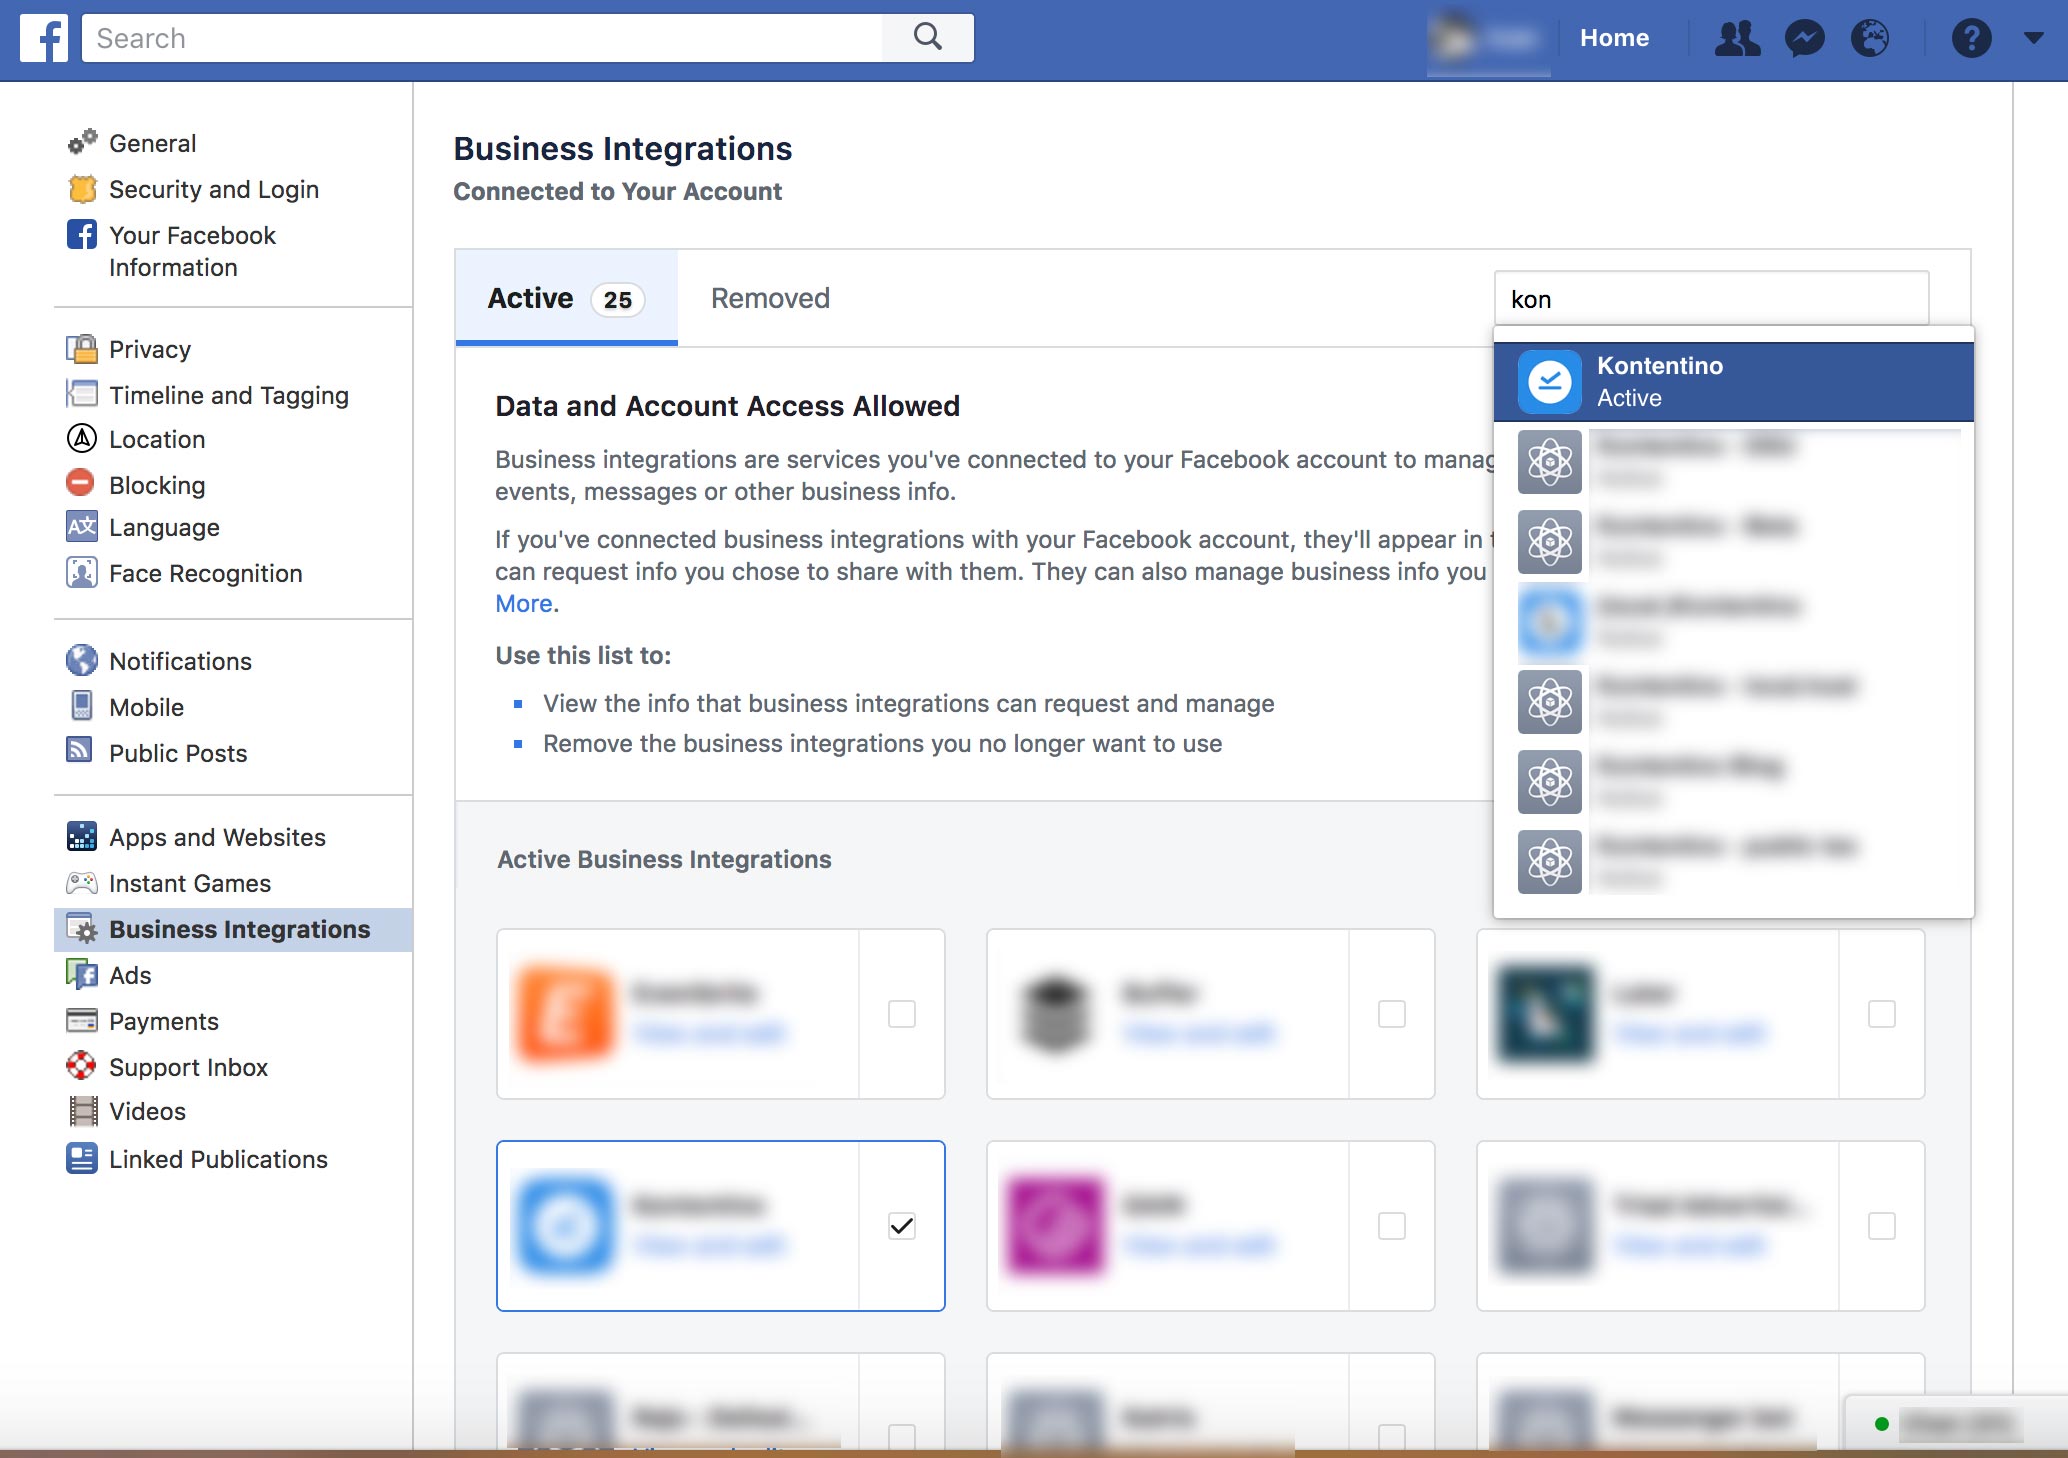This screenshot has width=2068, height=1458.
Task: Click the Public Posts feed icon
Action: click(79, 750)
